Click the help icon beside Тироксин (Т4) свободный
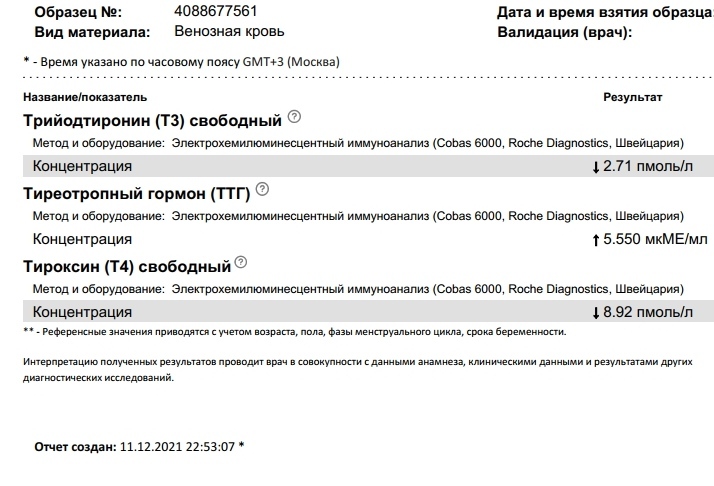 [x=240, y=263]
